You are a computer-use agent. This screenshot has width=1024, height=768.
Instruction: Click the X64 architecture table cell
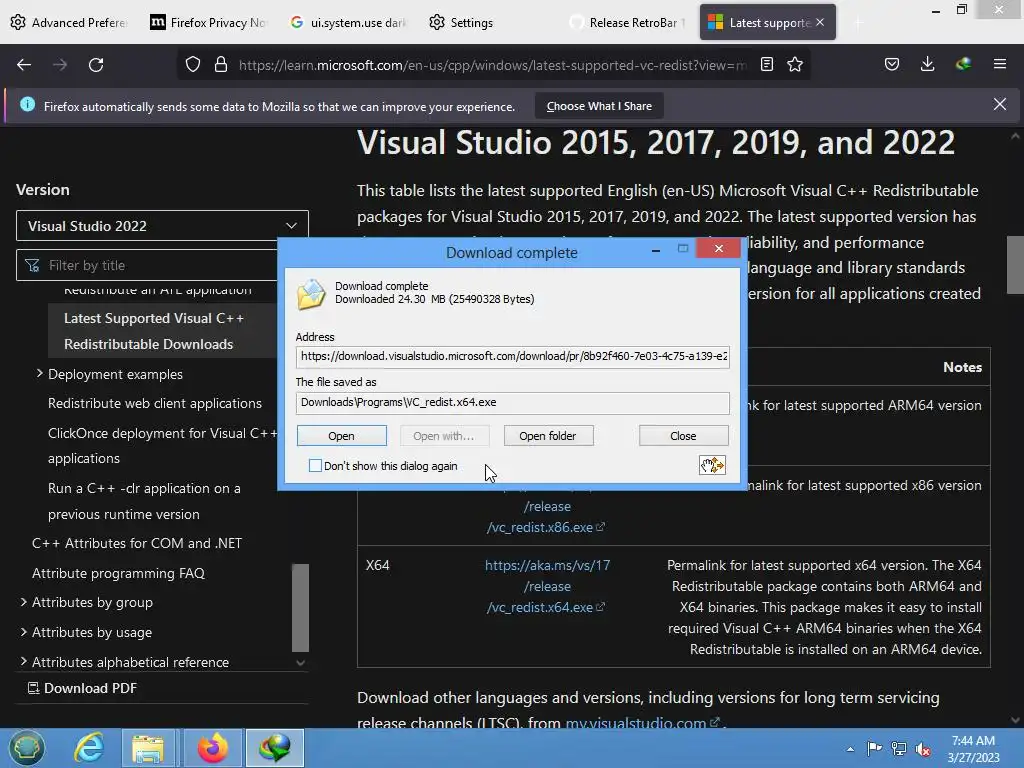point(377,565)
